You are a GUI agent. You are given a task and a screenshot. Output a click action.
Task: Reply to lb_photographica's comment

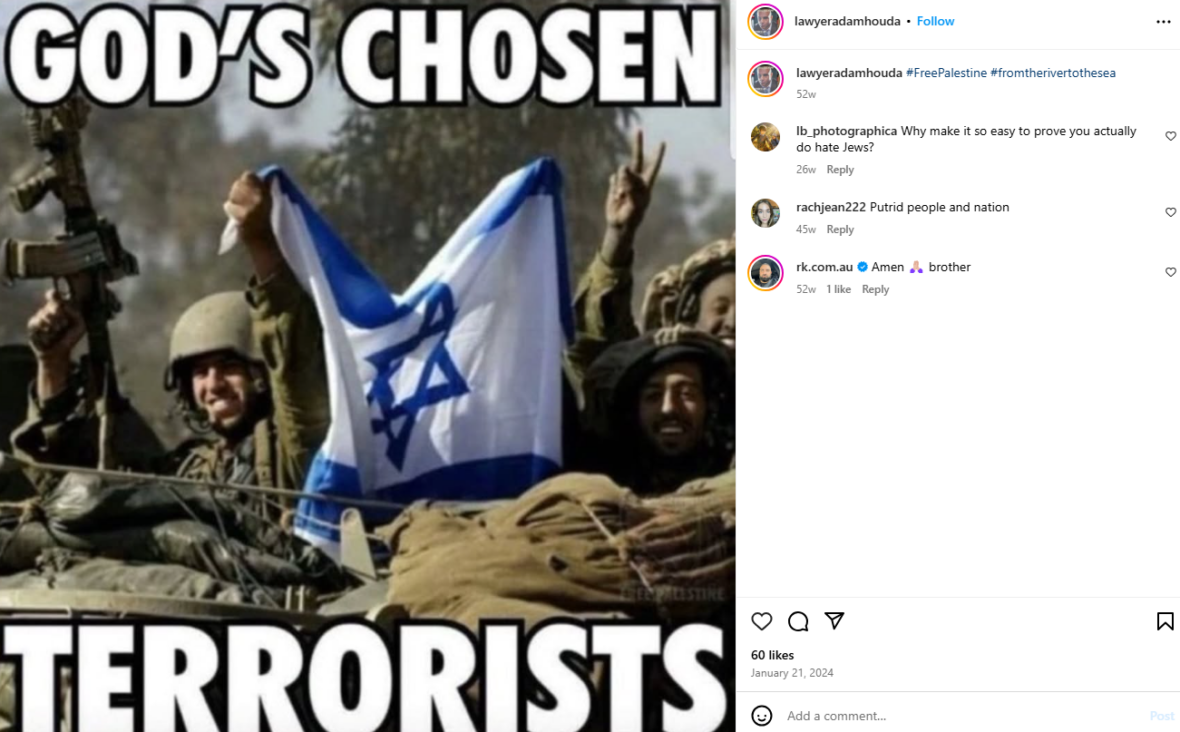840,169
